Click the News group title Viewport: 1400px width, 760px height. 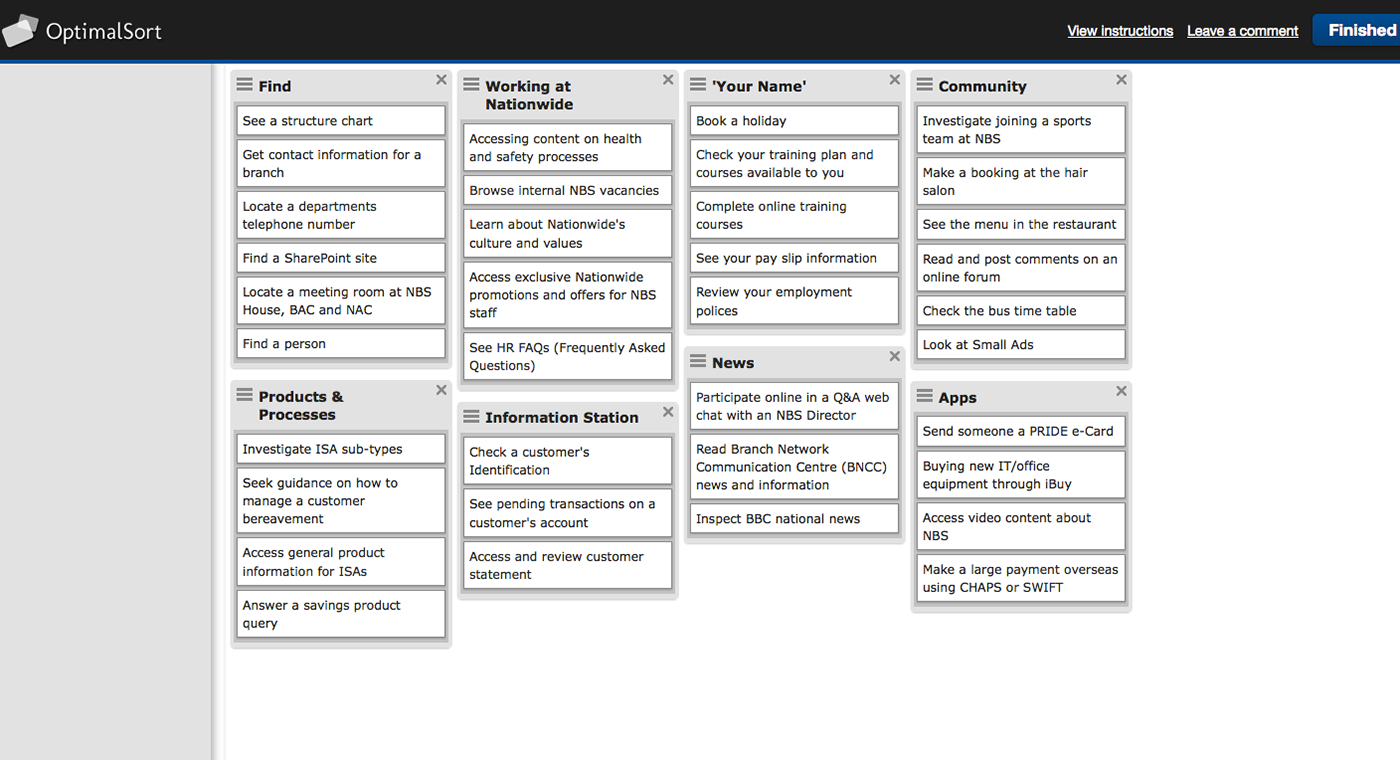tap(733, 363)
